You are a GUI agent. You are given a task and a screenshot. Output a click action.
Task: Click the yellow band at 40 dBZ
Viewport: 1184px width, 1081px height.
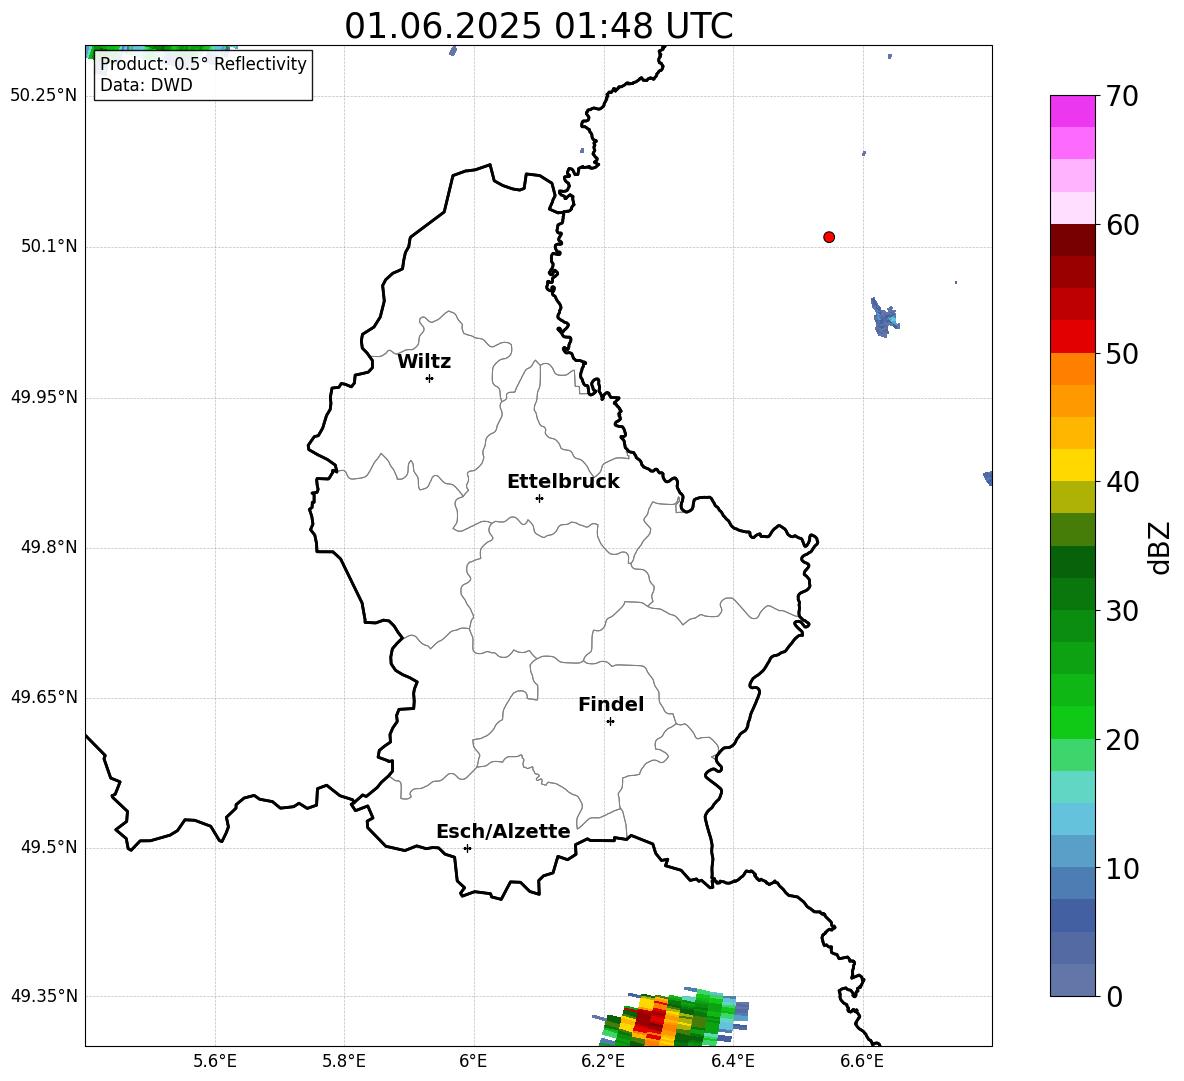(1072, 465)
